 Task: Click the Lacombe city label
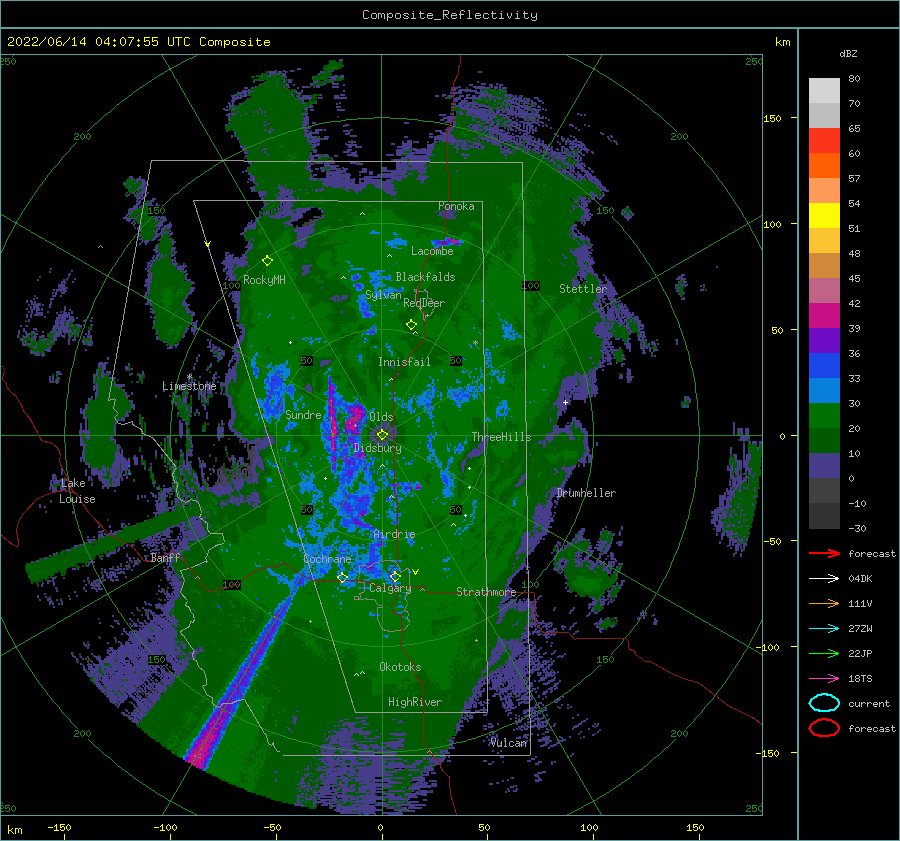(x=432, y=251)
